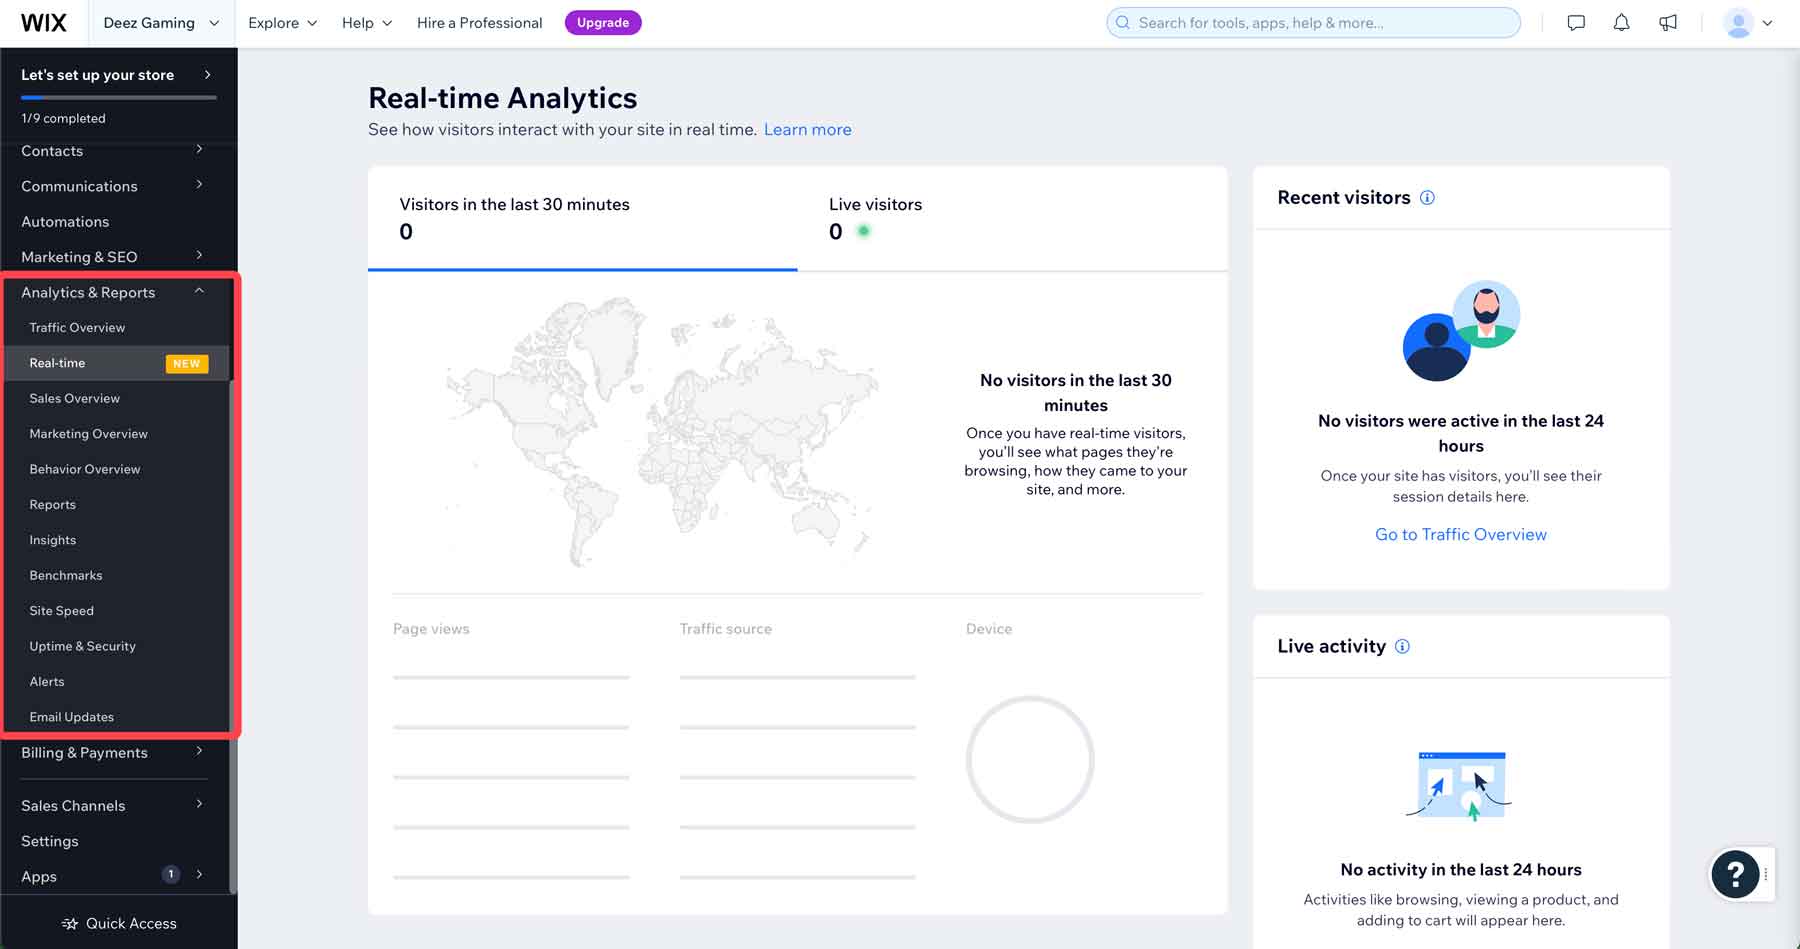Open the Deez Gaming site dropdown
This screenshot has height=949, width=1800.
160,22
